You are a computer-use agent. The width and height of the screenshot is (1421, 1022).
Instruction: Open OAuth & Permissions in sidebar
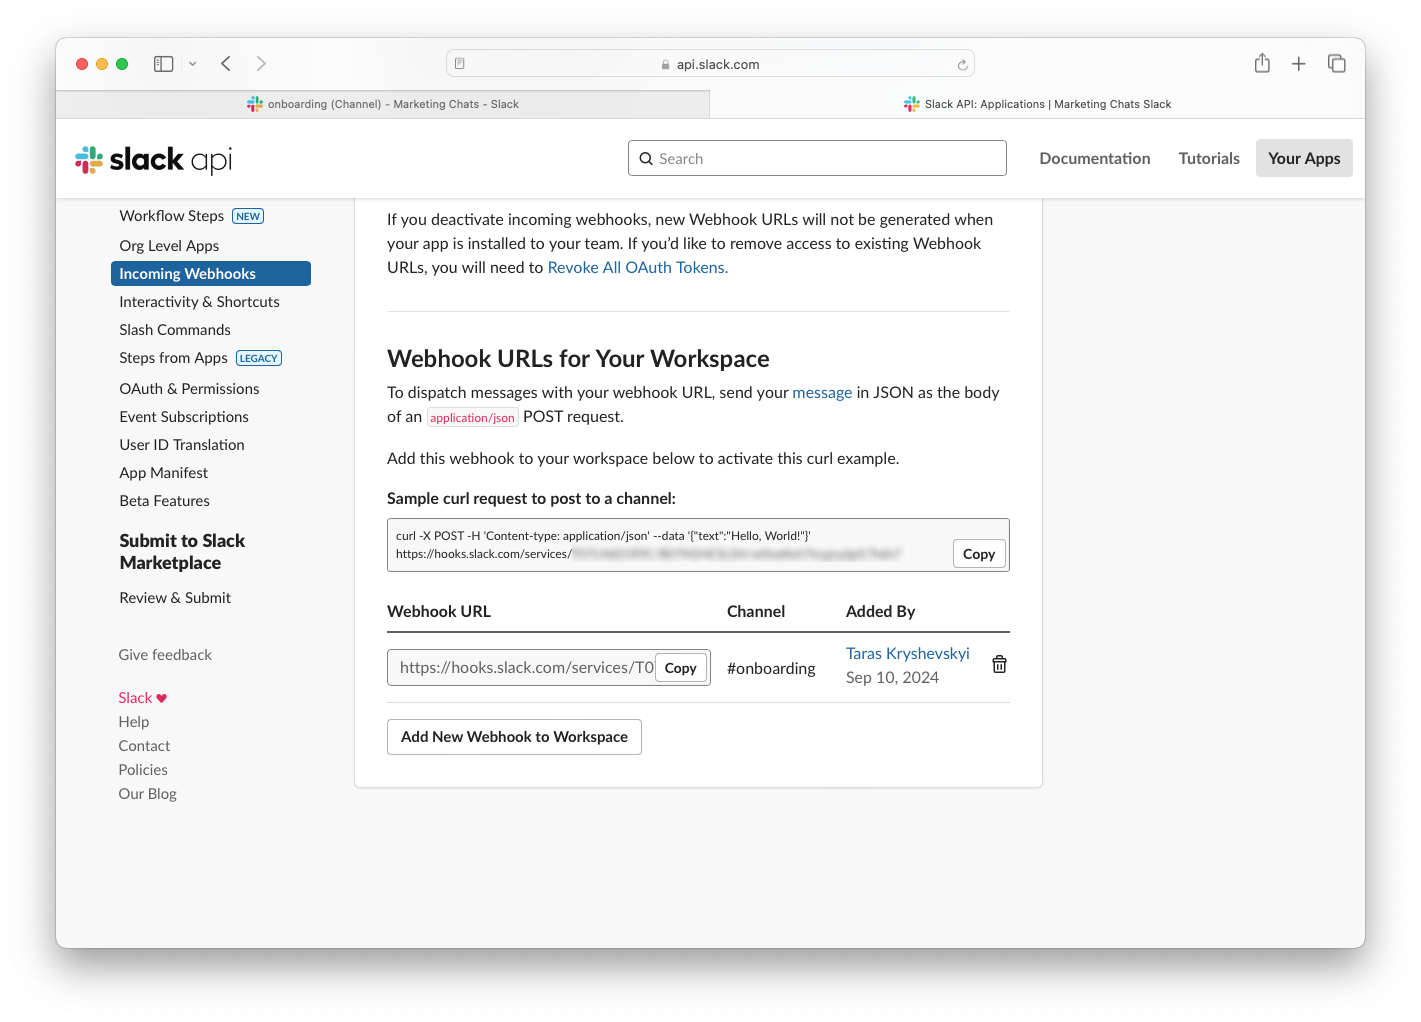[189, 389]
